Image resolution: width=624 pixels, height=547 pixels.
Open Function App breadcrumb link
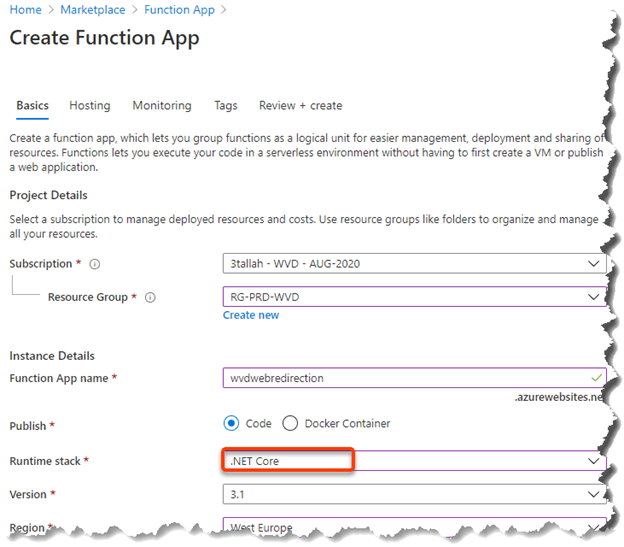[179, 10]
